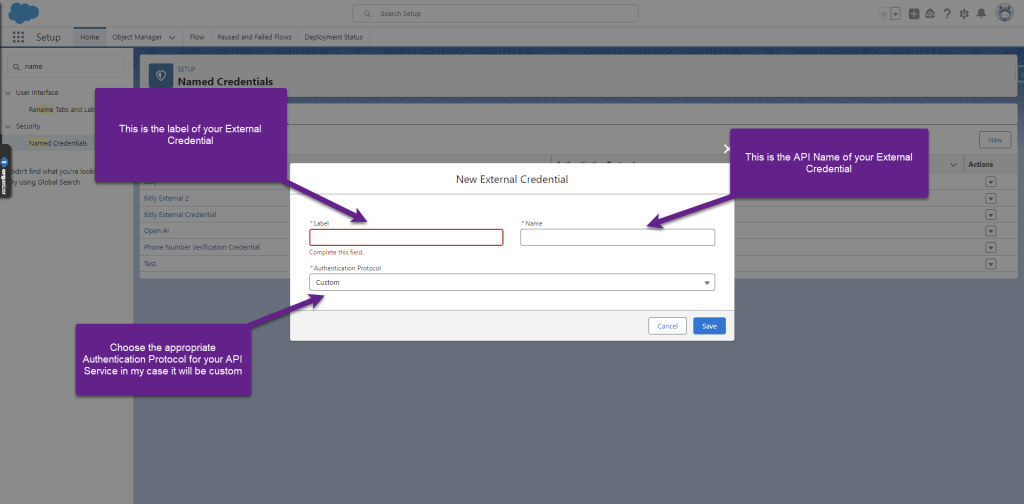This screenshot has width=1024, height=504.
Task: Select Named Credentials in the sidebar
Action: point(58,143)
